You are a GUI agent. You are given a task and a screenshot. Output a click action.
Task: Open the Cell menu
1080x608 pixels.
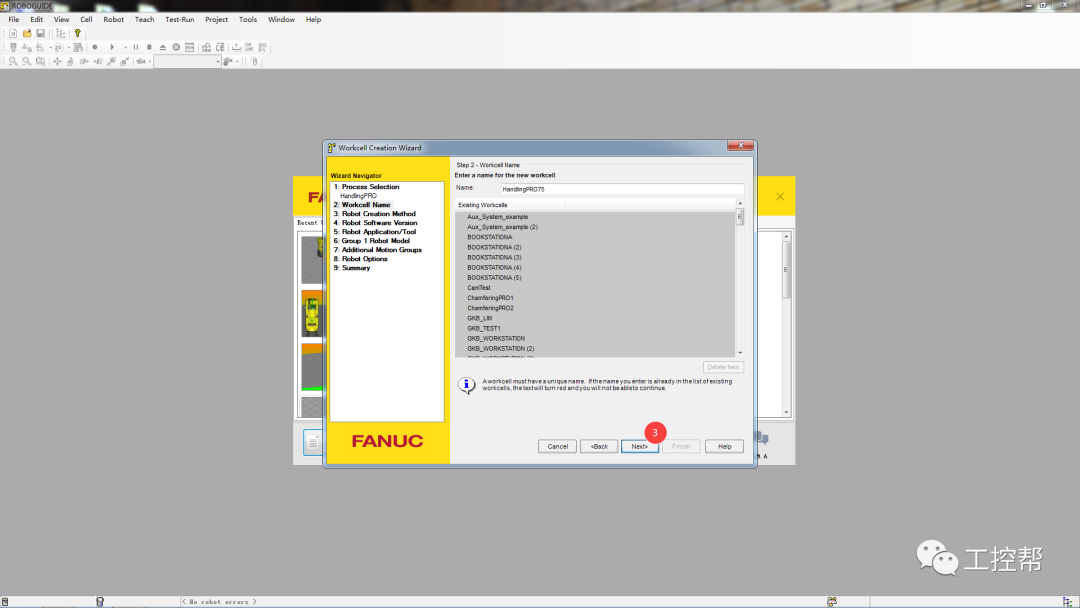pyautogui.click(x=86, y=19)
